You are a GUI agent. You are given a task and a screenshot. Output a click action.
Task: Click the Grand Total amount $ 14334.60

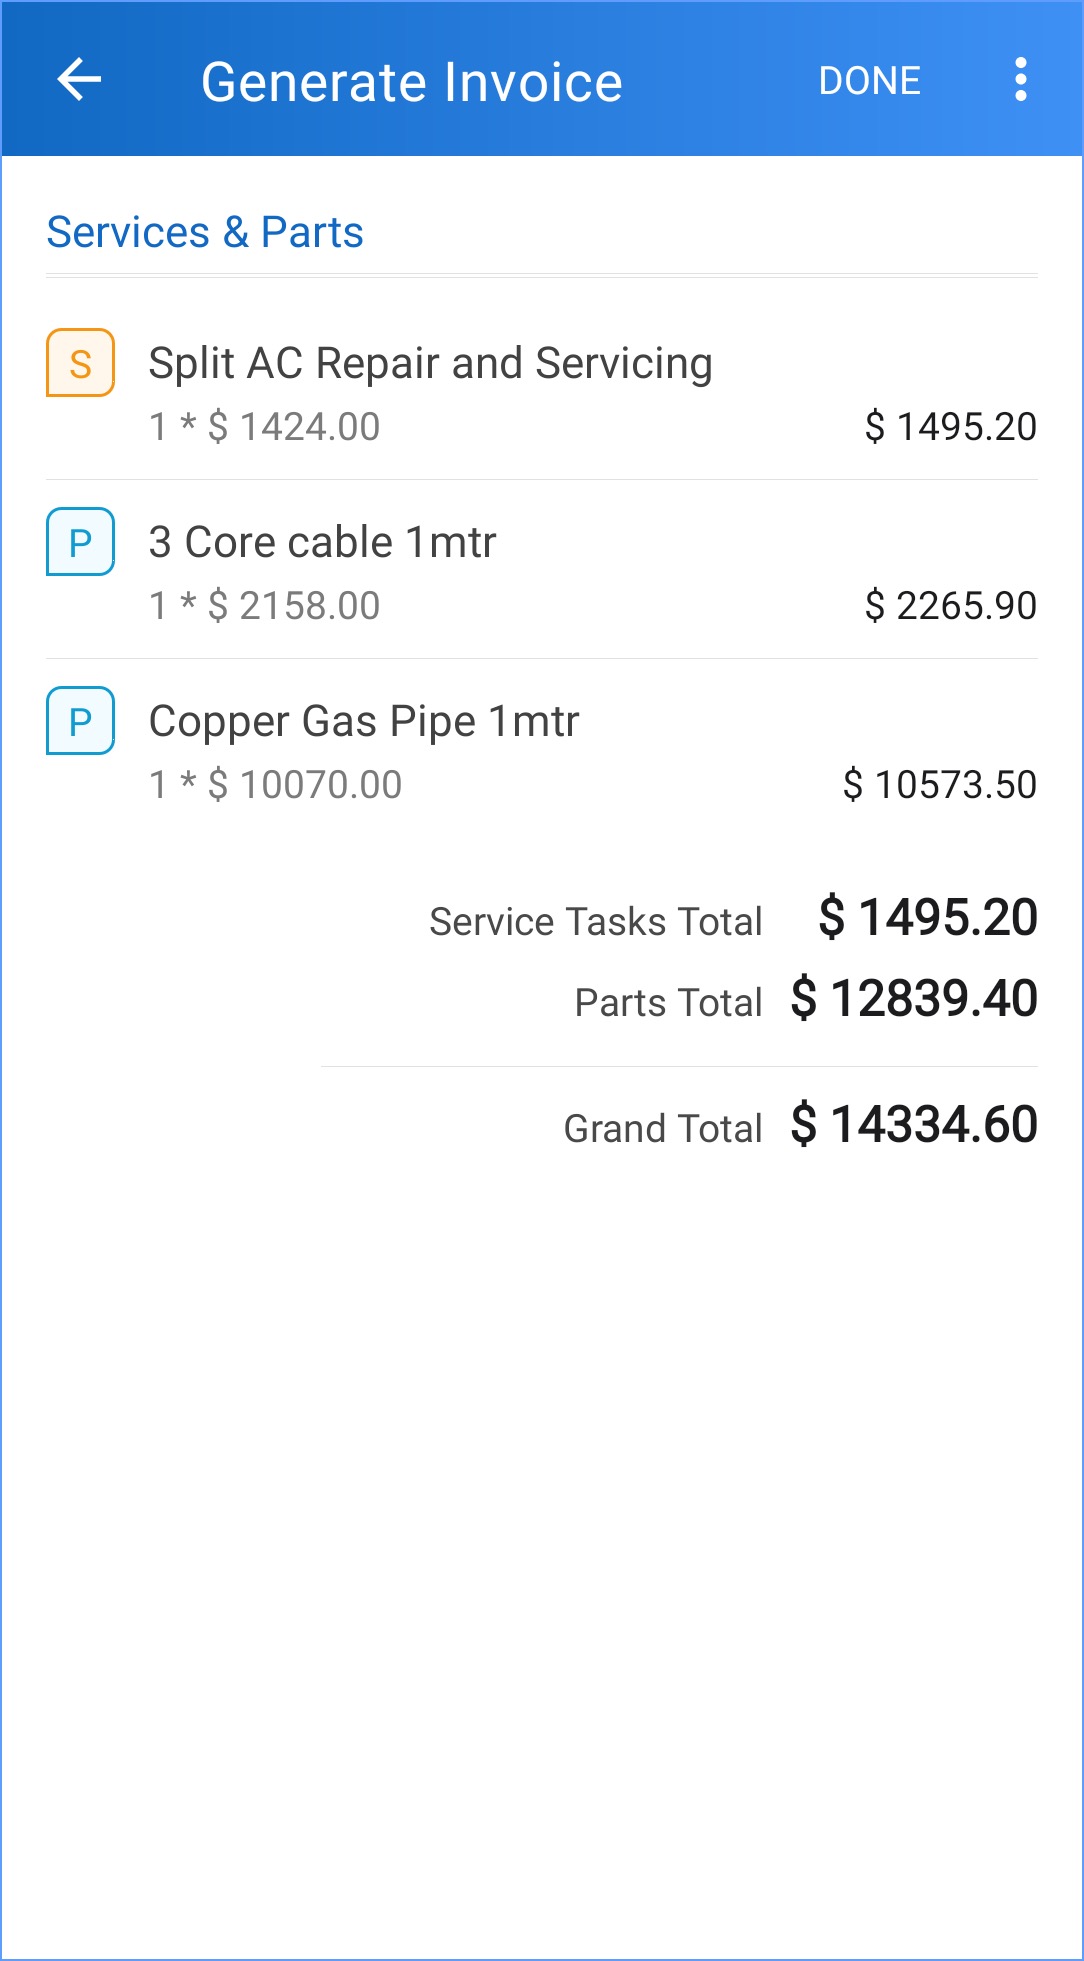pos(914,1125)
